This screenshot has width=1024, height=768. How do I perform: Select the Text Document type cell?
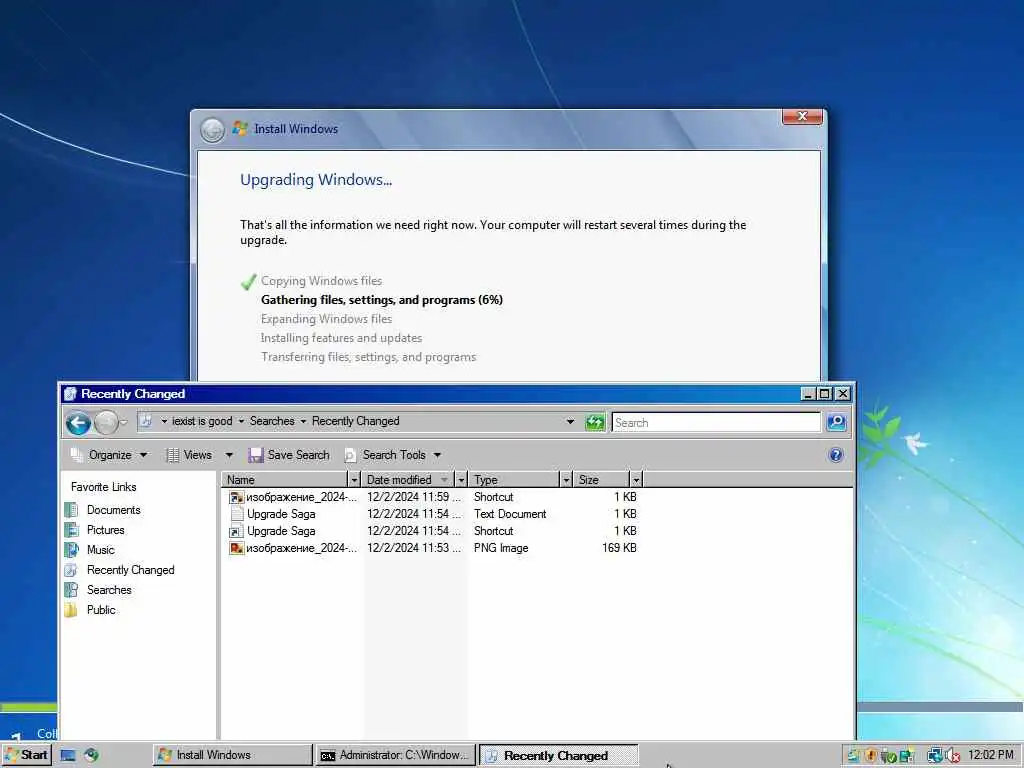tap(510, 514)
